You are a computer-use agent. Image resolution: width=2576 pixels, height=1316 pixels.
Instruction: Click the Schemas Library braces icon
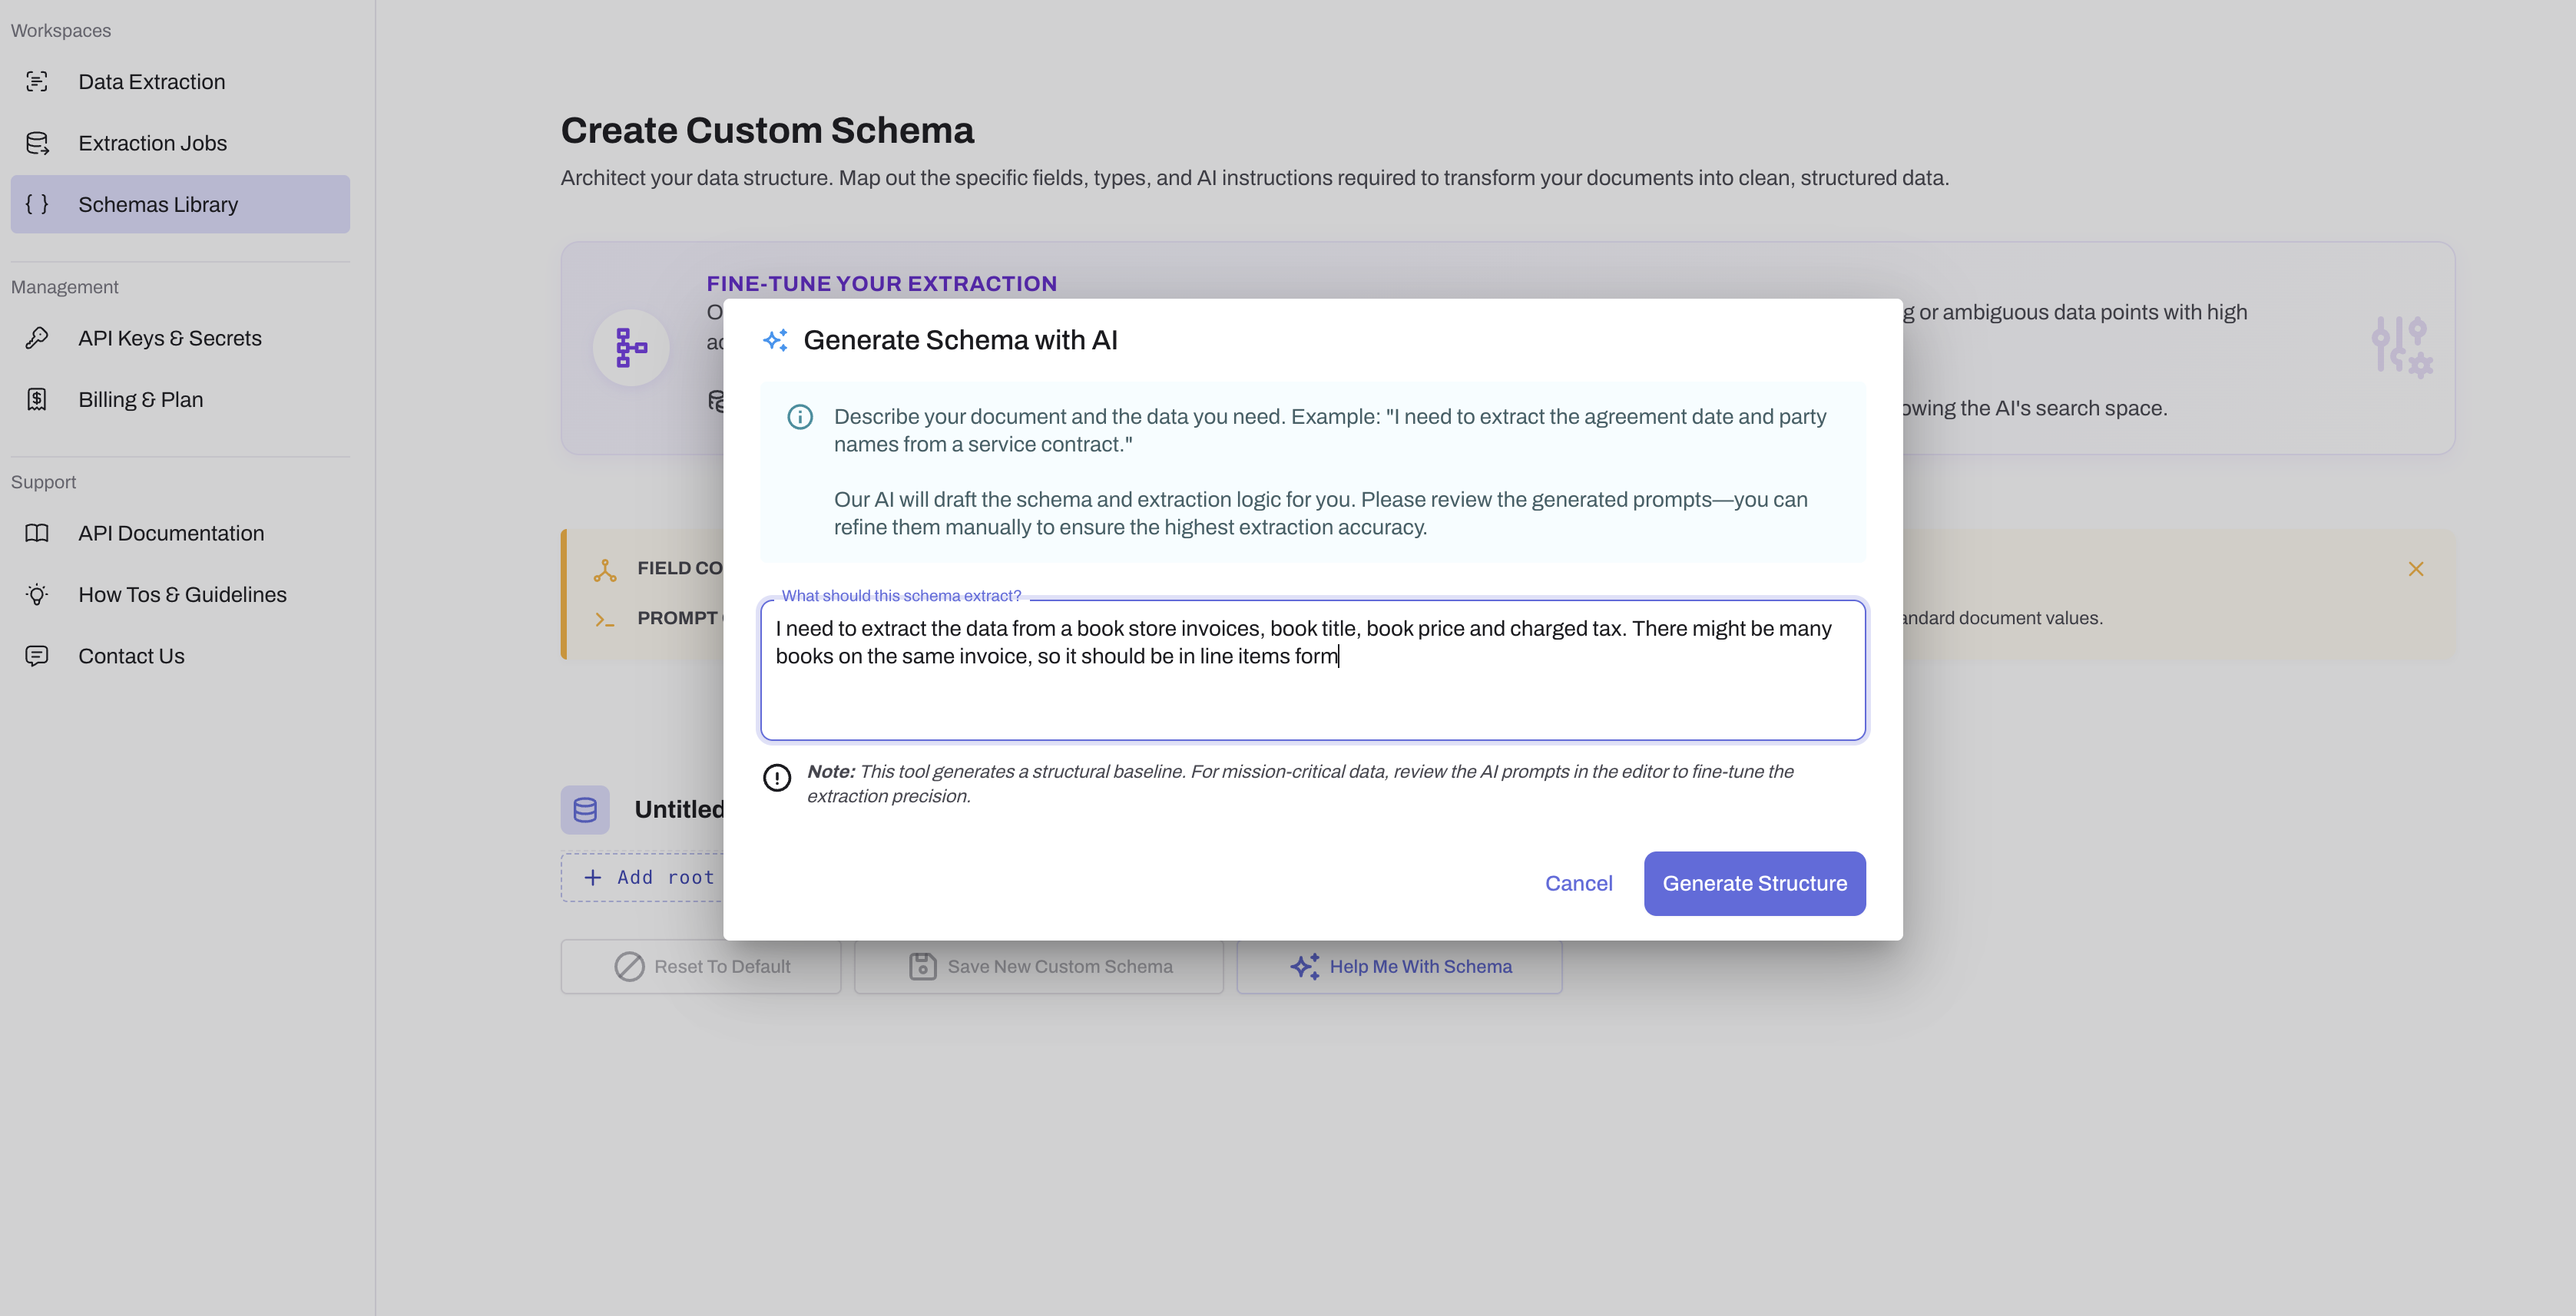[37, 204]
